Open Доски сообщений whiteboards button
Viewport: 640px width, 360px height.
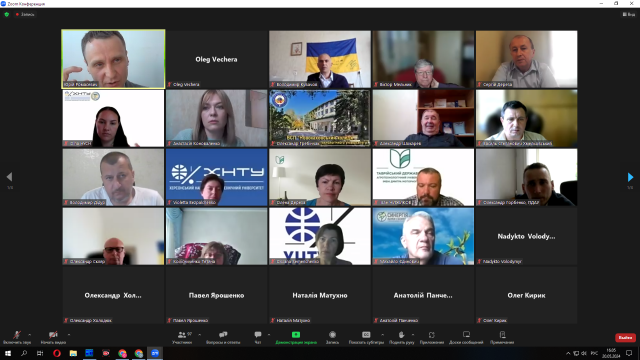[466, 337]
